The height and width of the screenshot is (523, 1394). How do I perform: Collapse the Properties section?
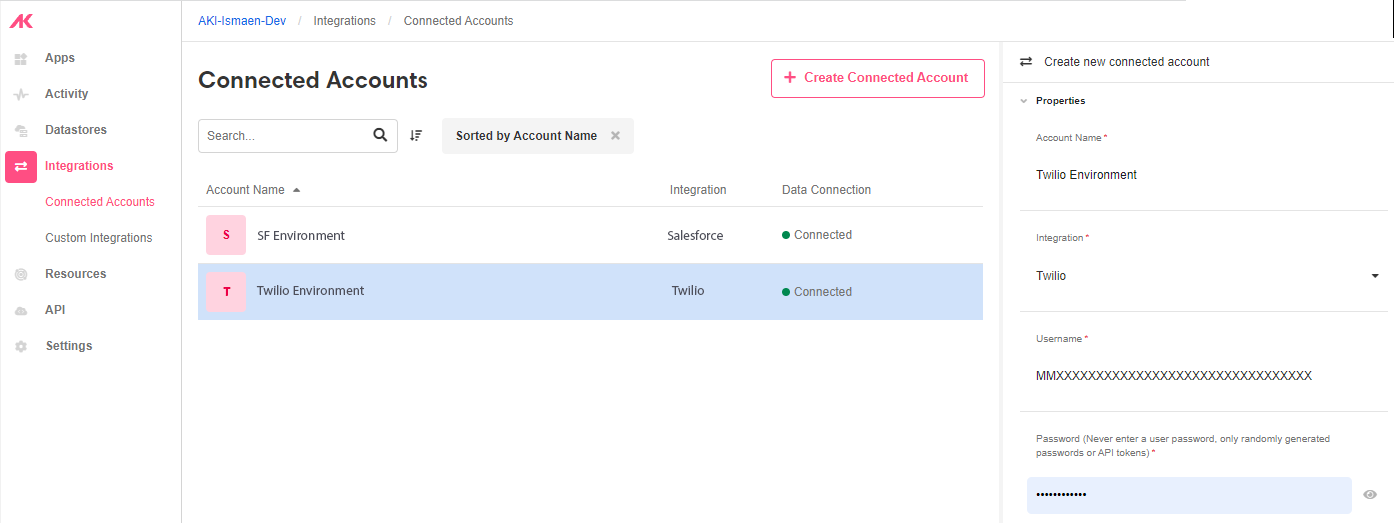pyautogui.click(x=1023, y=101)
